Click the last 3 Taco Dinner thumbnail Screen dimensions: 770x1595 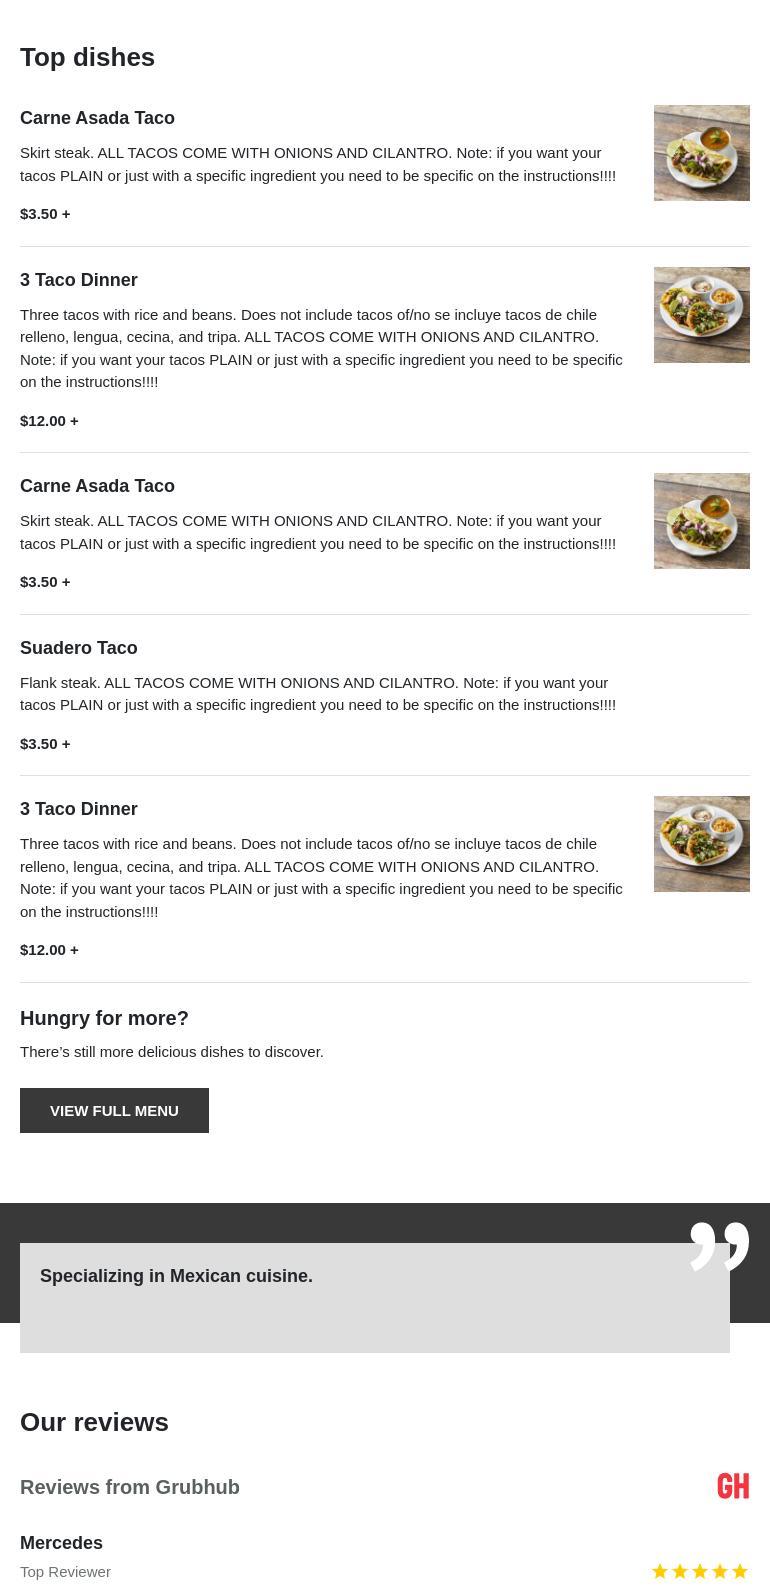coord(701,844)
